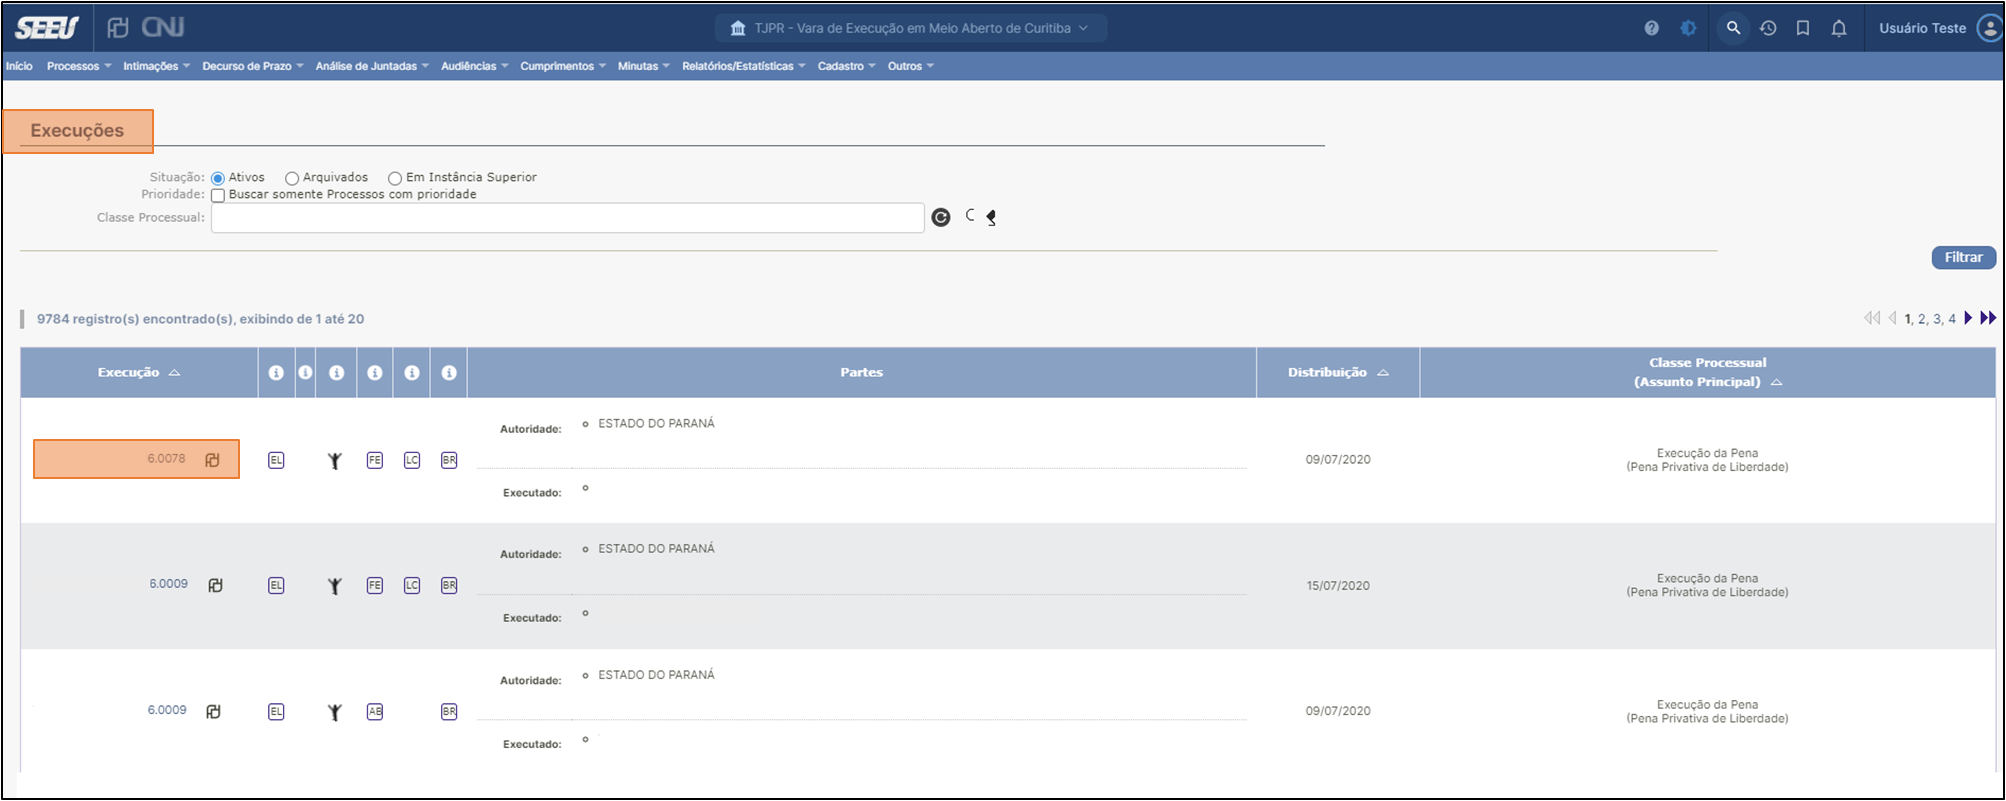
Task: Click the LC badge in the 6.0078 row
Action: click(412, 460)
